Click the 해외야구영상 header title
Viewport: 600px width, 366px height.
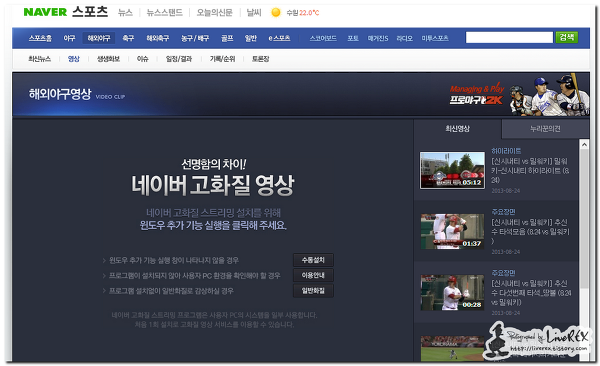(x=60, y=94)
